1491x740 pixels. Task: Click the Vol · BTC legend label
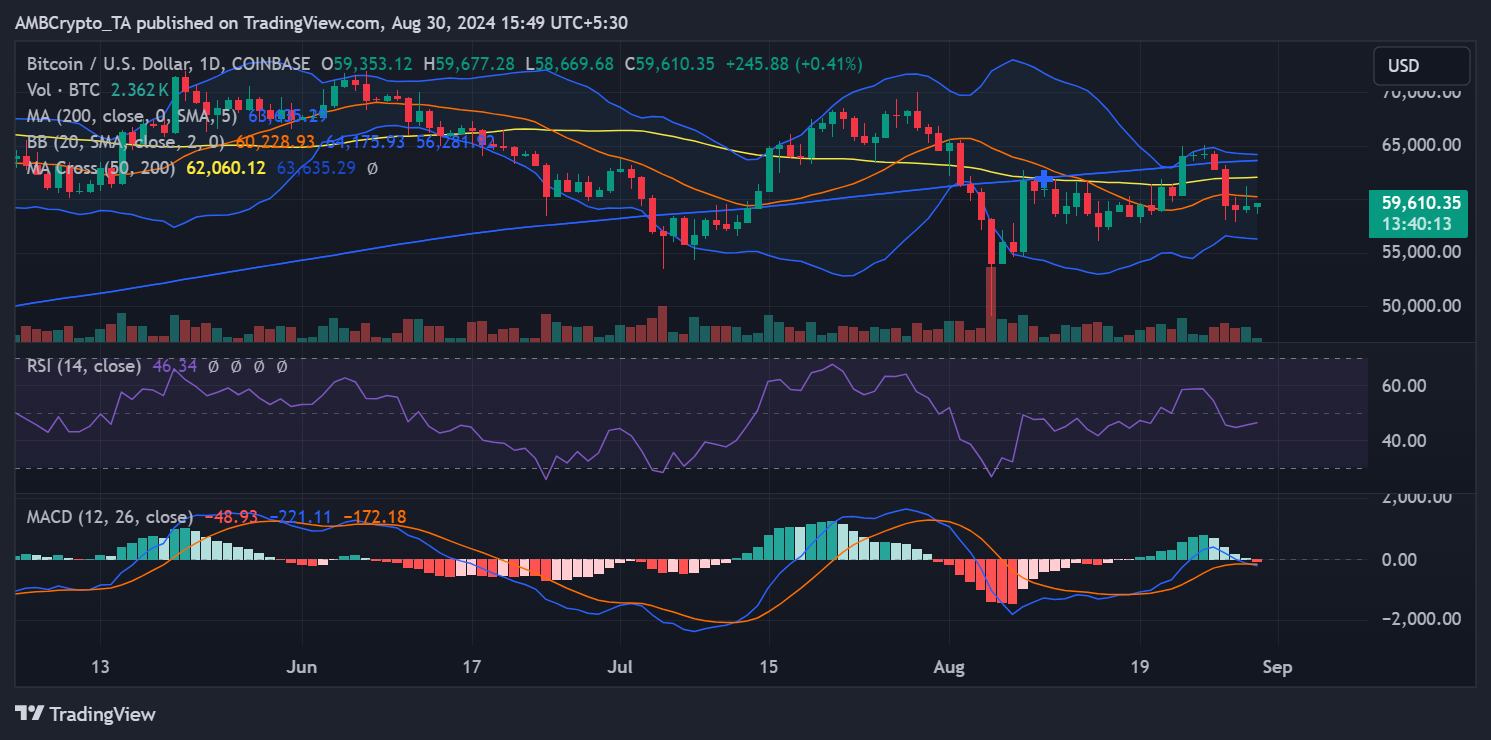(x=62, y=89)
